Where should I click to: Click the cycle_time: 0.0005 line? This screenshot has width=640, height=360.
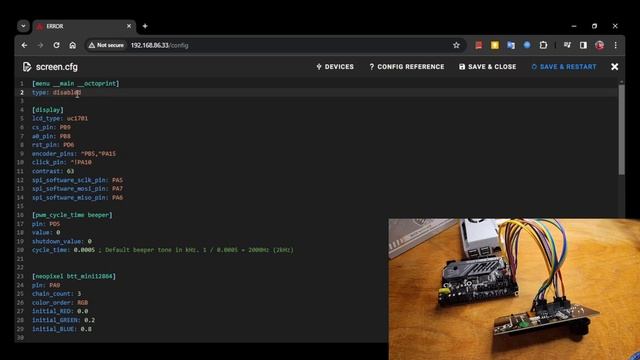(163, 250)
